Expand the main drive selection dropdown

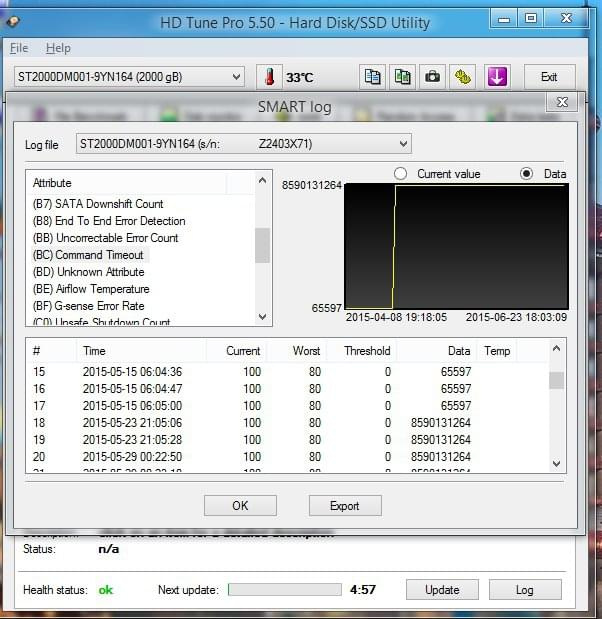click(129, 77)
